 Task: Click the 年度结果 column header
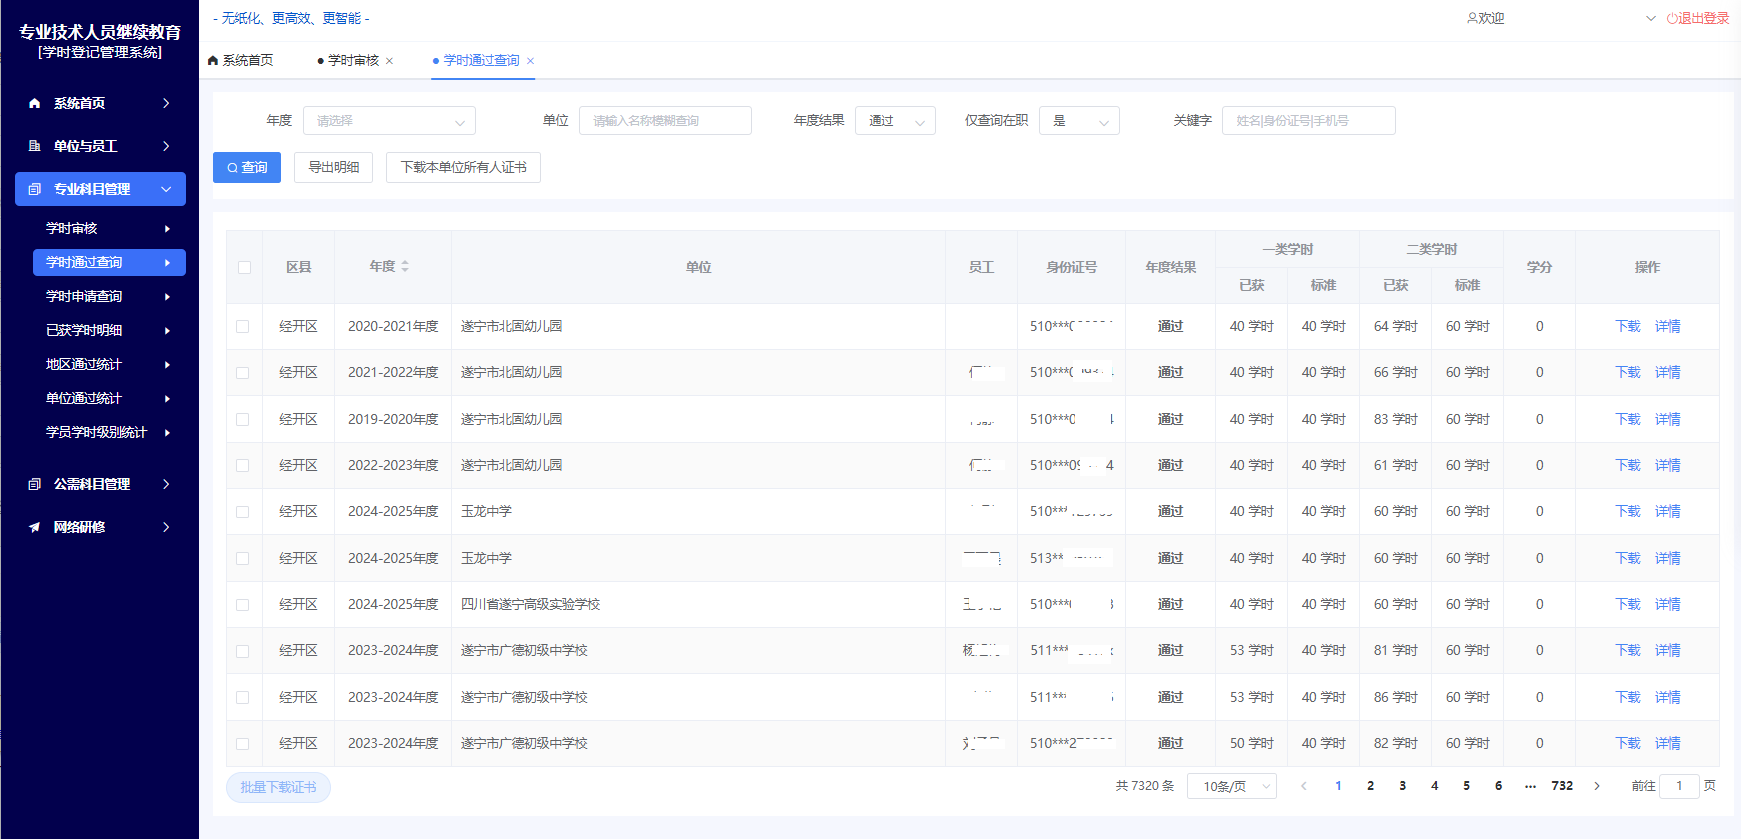[x=1171, y=267]
